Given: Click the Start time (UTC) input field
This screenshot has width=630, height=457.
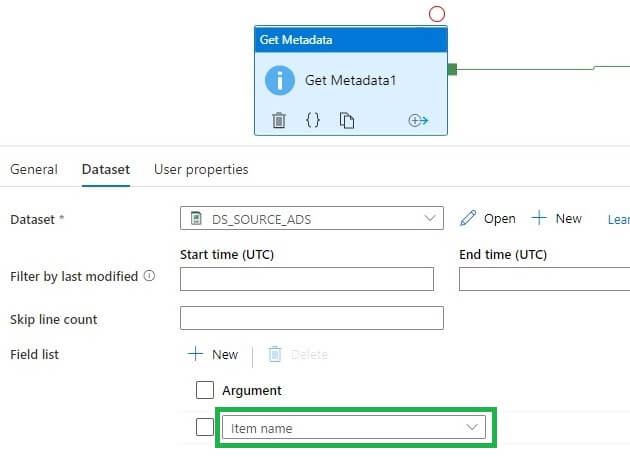Looking at the screenshot, I should (307, 278).
